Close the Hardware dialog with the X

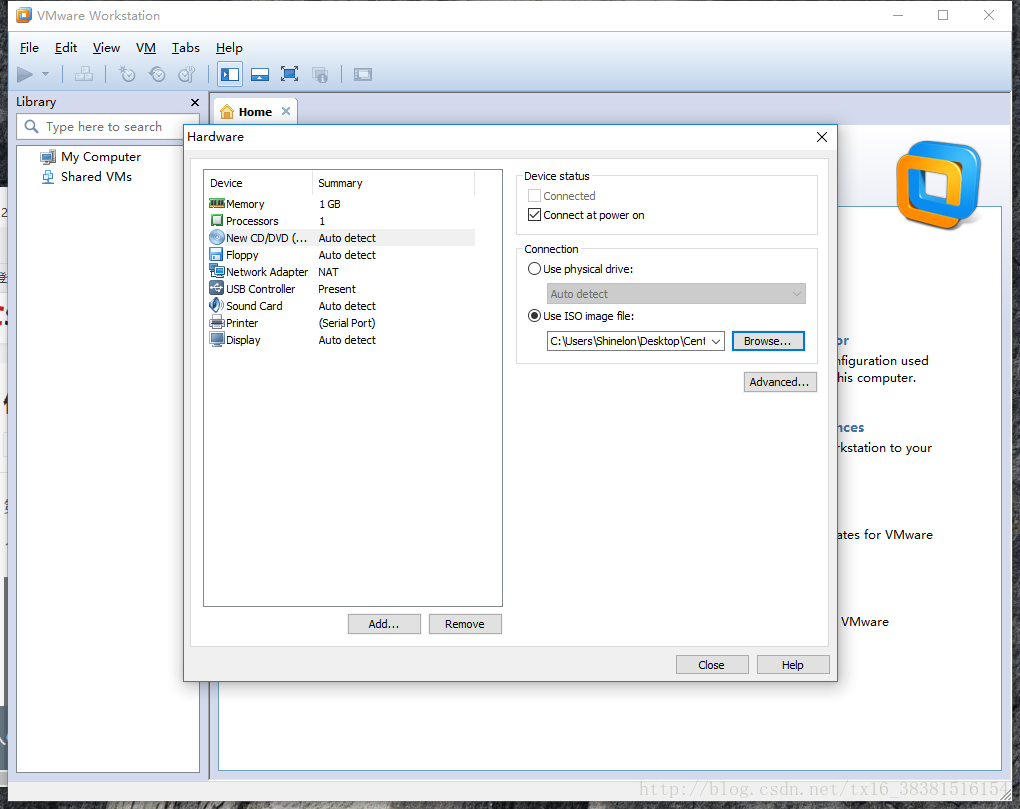pyautogui.click(x=822, y=137)
